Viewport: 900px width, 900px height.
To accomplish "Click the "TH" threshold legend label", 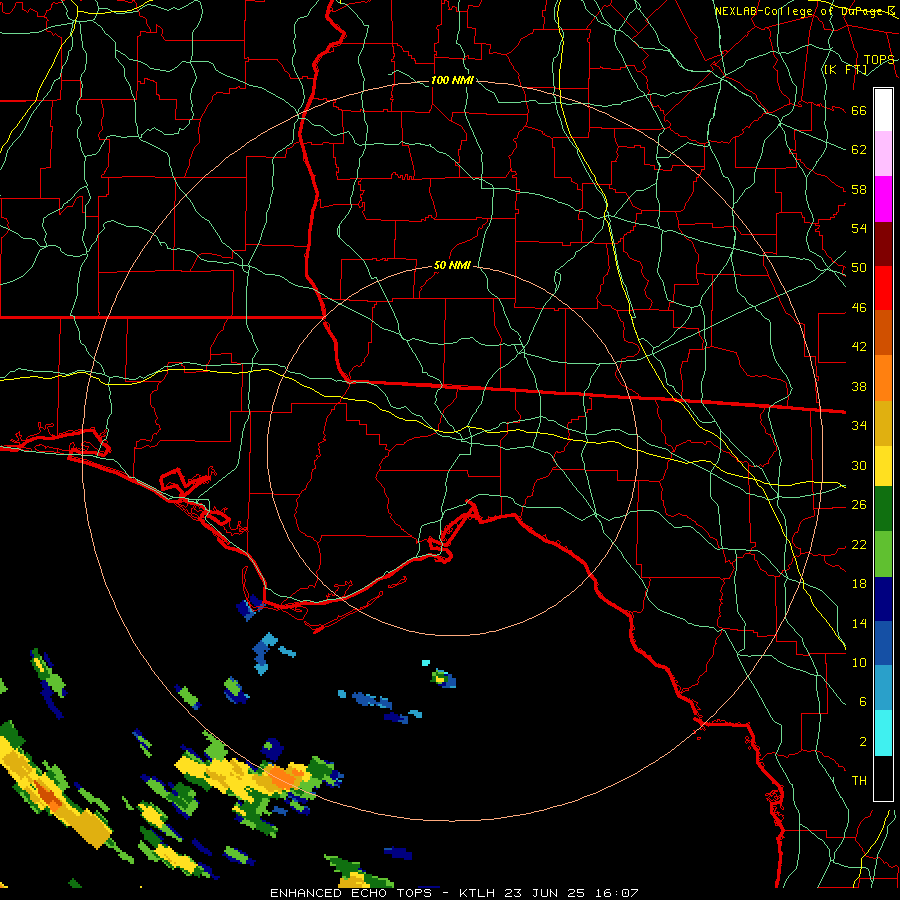I will pyautogui.click(x=859, y=781).
